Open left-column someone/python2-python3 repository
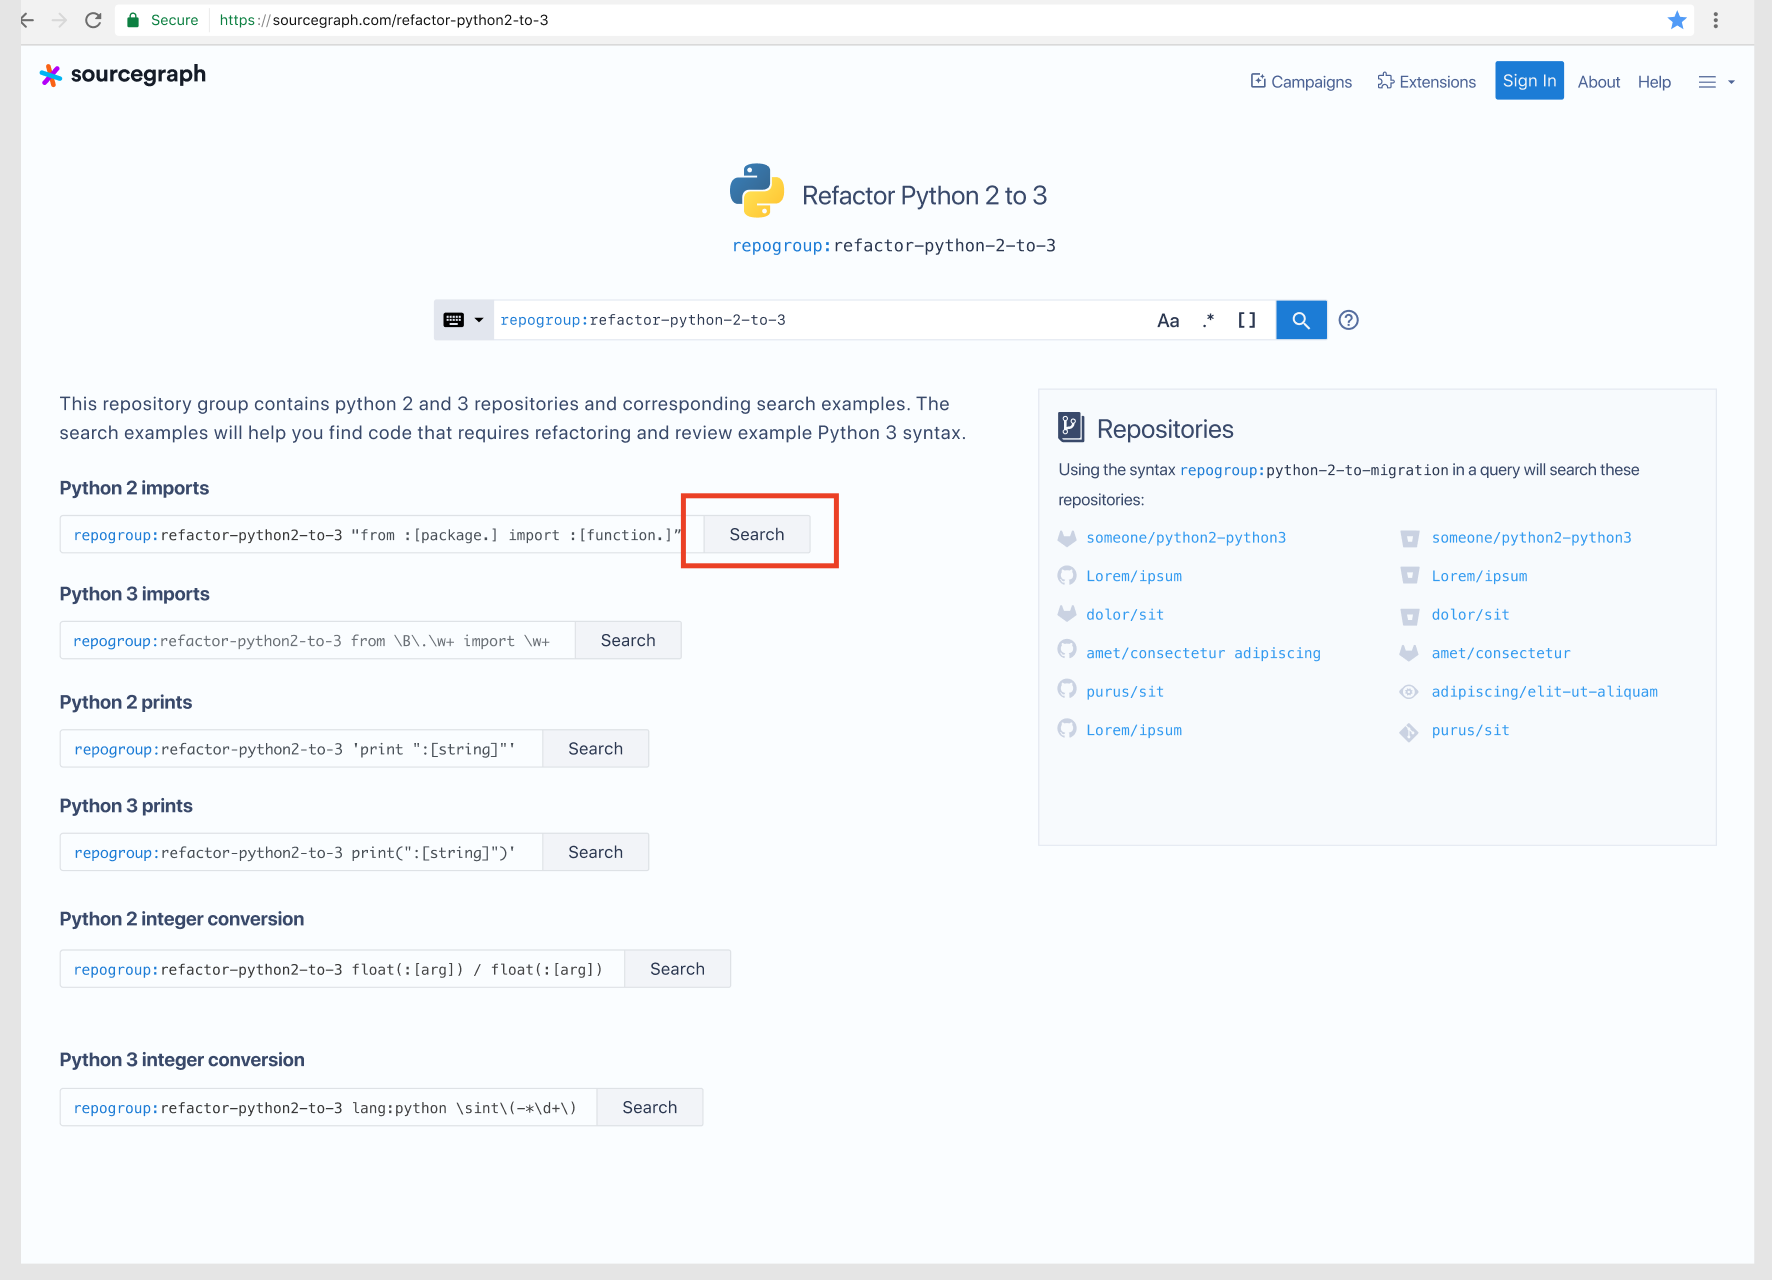1772x1280 pixels. tap(1186, 538)
